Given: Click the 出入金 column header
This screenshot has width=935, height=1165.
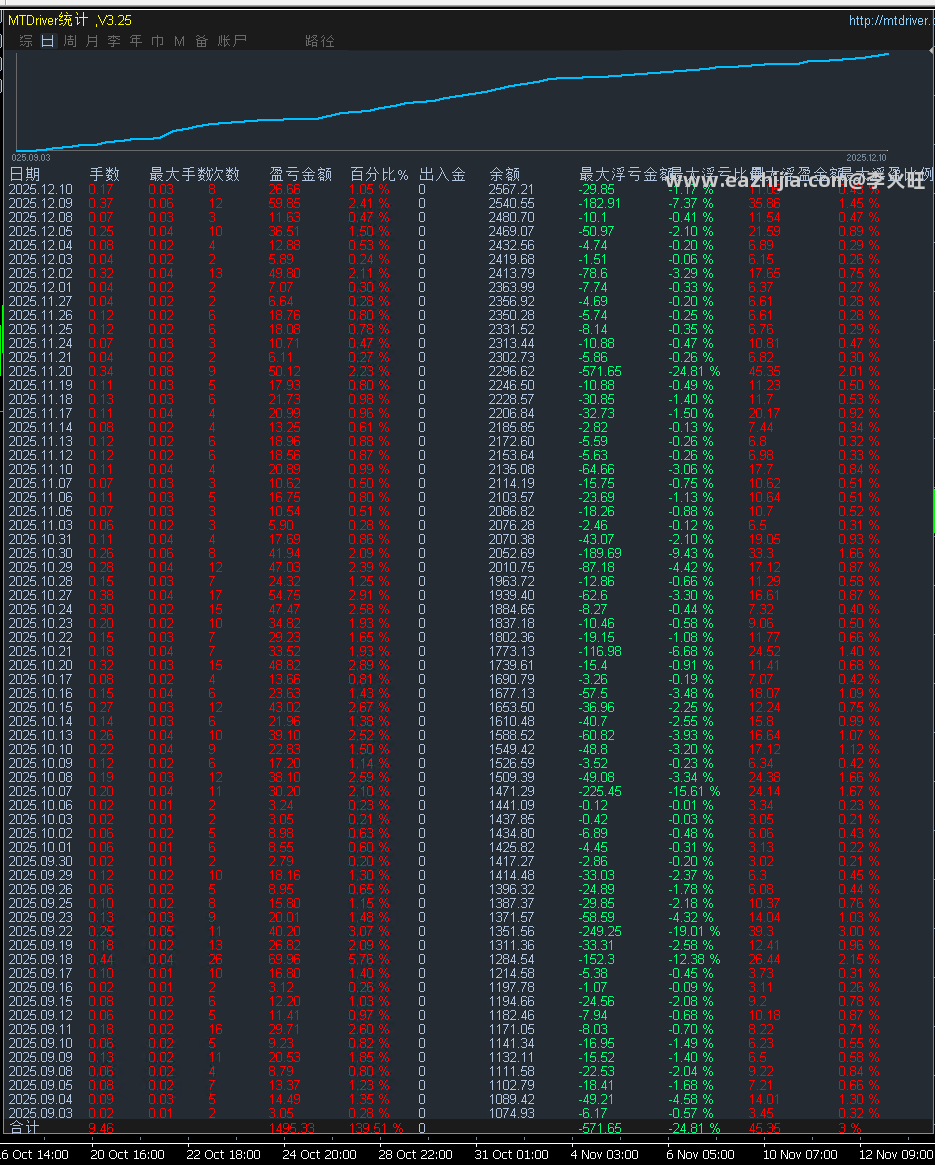Looking at the screenshot, I should coord(442,175).
